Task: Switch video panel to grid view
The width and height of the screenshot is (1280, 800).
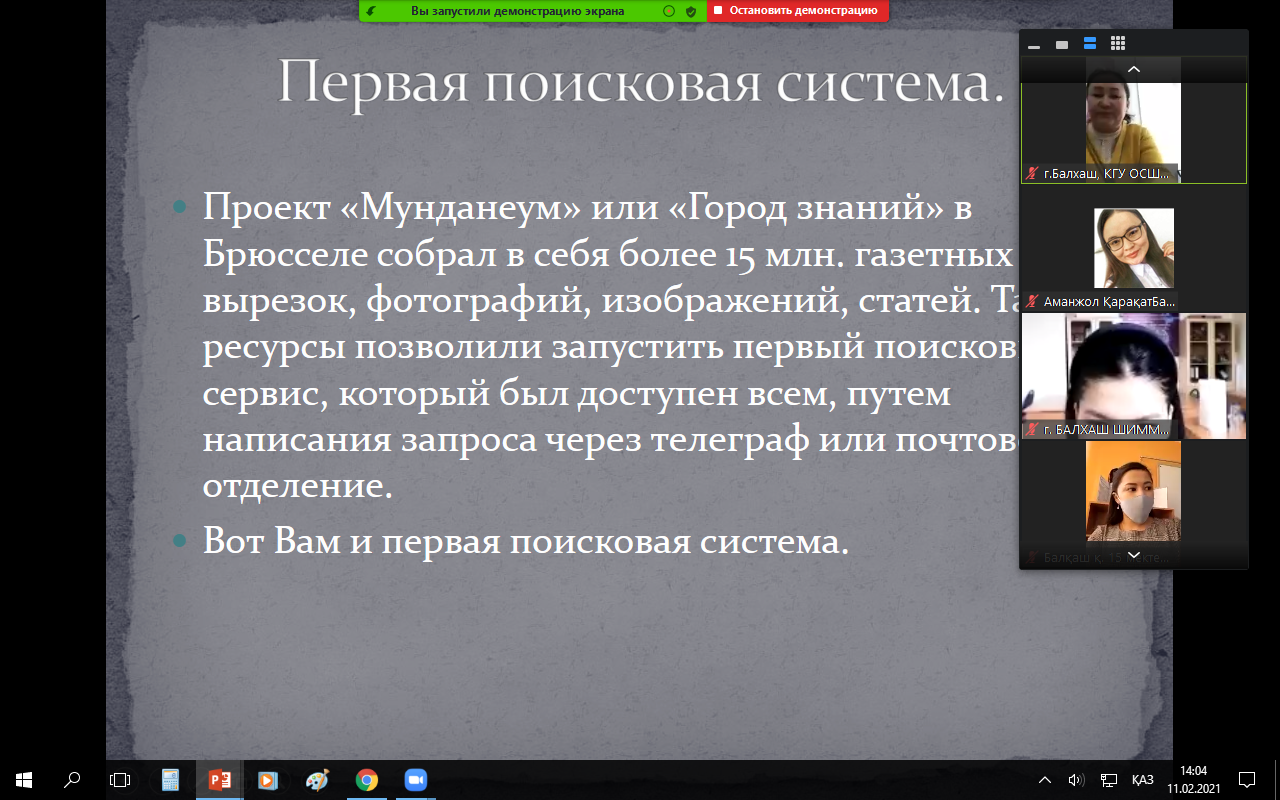Action: pyautogui.click(x=1118, y=44)
